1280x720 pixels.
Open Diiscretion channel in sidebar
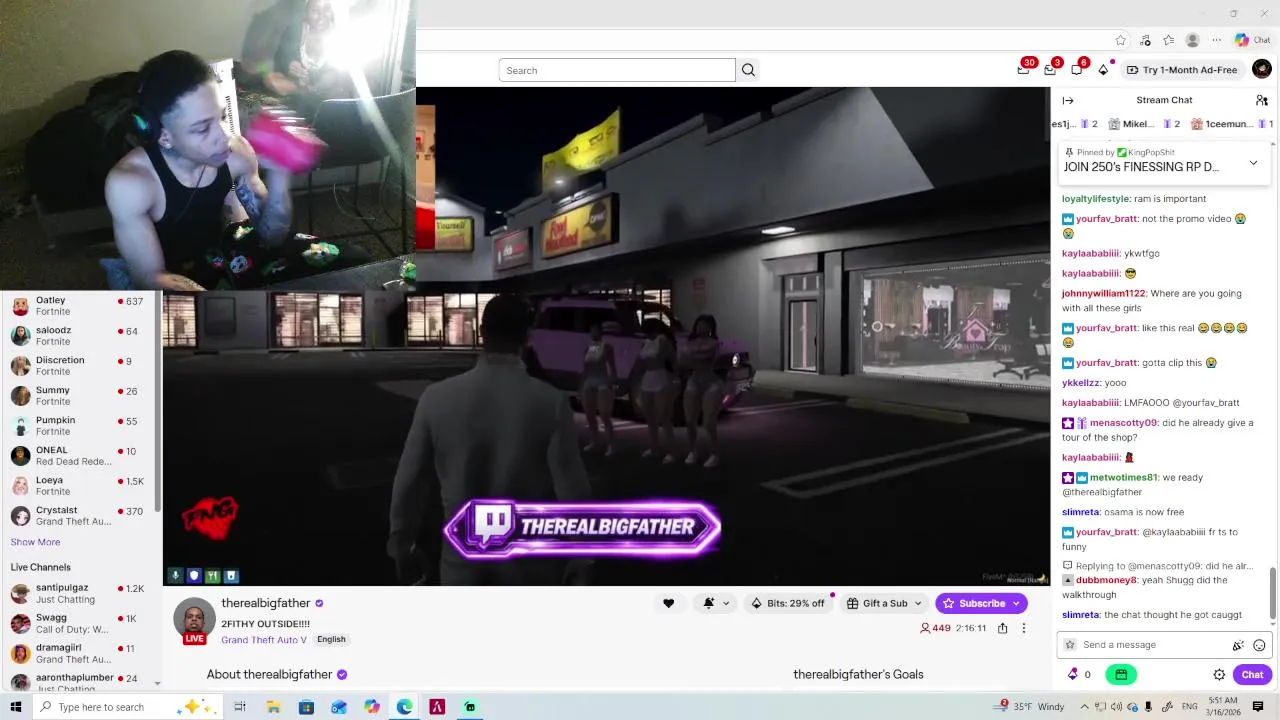80,366
